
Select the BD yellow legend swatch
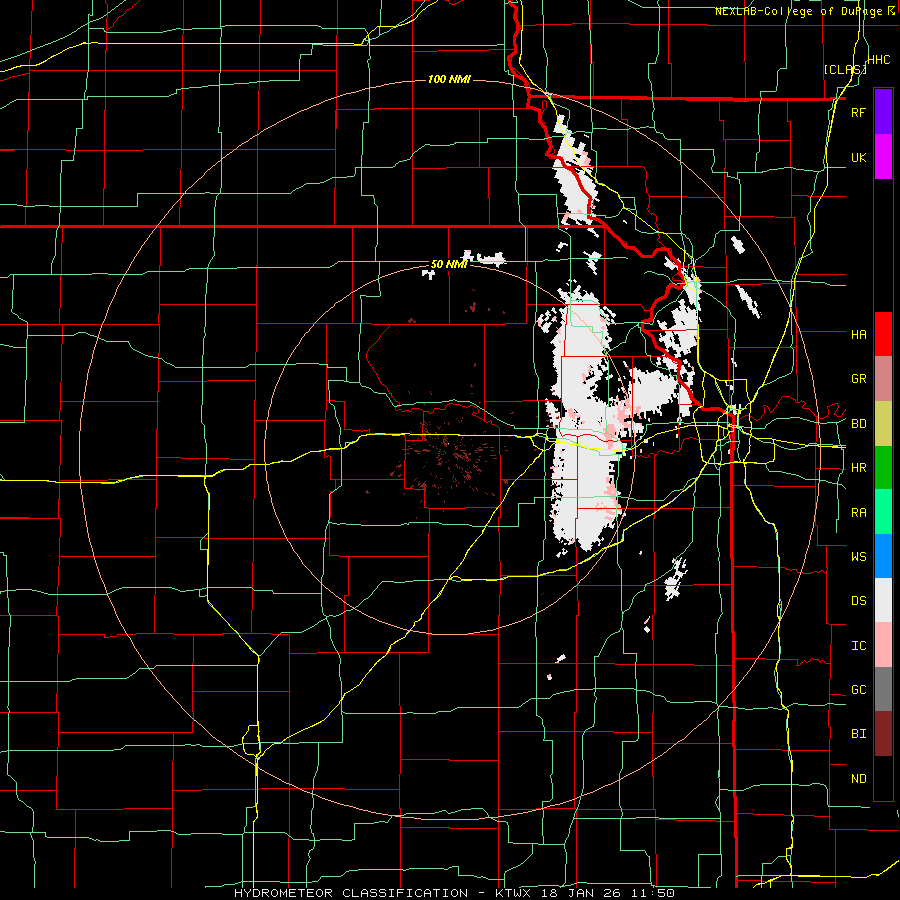[x=883, y=424]
